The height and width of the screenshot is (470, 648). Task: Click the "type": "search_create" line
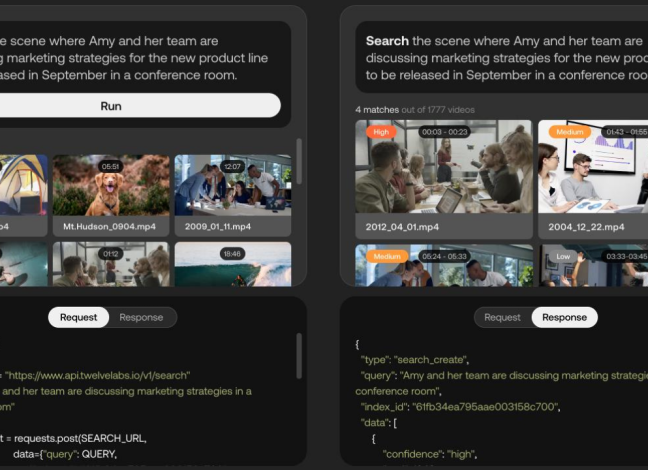(x=415, y=360)
